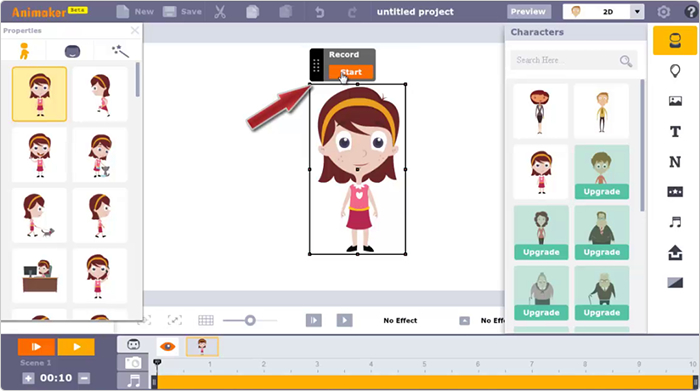Toggle the eye visibility icon in timeline
The width and height of the screenshot is (700, 391).
tap(167, 346)
